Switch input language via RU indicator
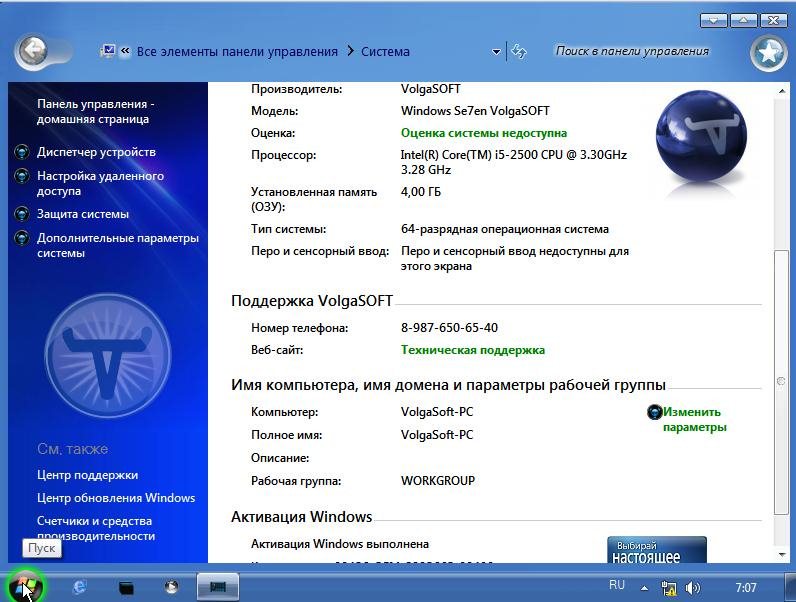Image resolution: width=796 pixels, height=602 pixels. pos(617,585)
